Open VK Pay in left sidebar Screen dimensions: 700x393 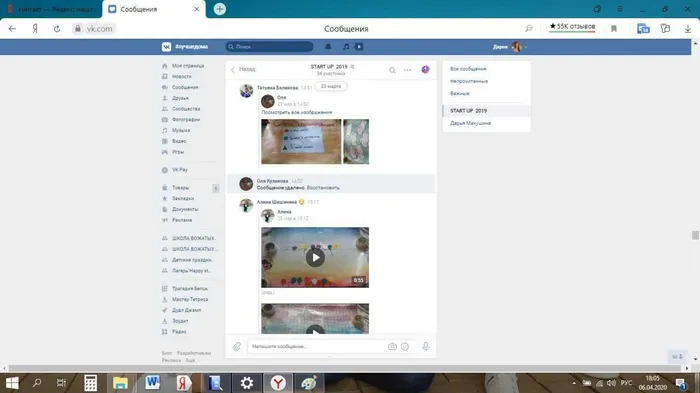pyautogui.click(x=180, y=170)
